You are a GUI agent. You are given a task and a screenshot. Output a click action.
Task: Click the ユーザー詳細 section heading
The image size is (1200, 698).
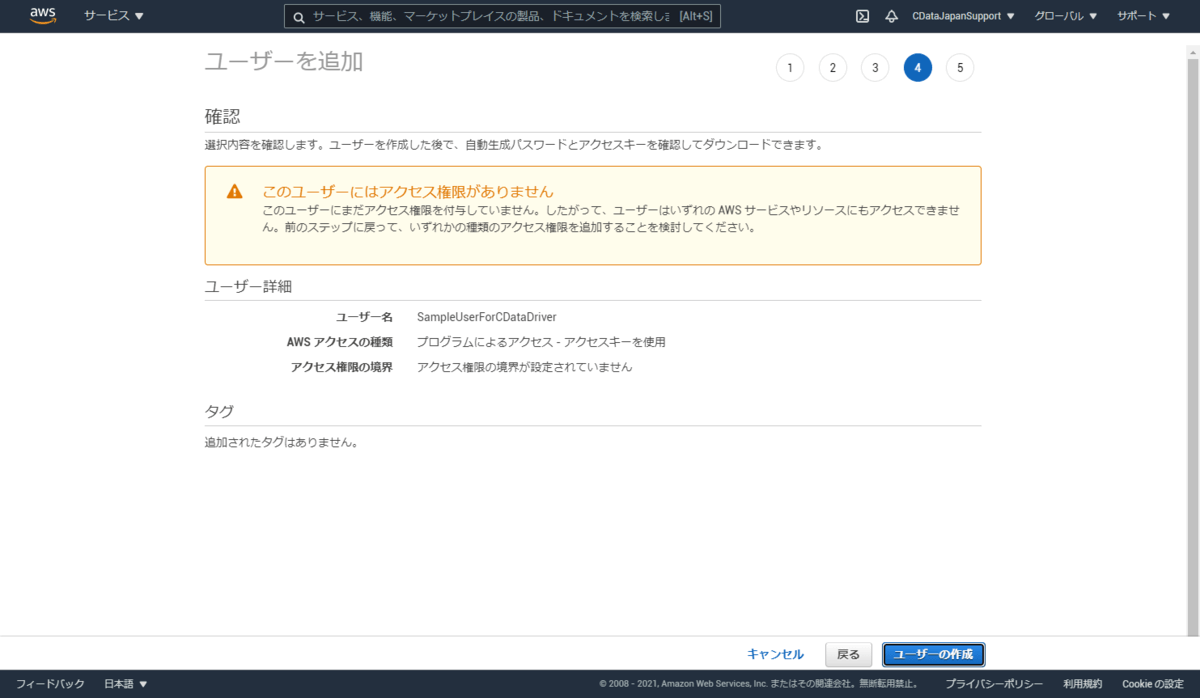pos(248,286)
